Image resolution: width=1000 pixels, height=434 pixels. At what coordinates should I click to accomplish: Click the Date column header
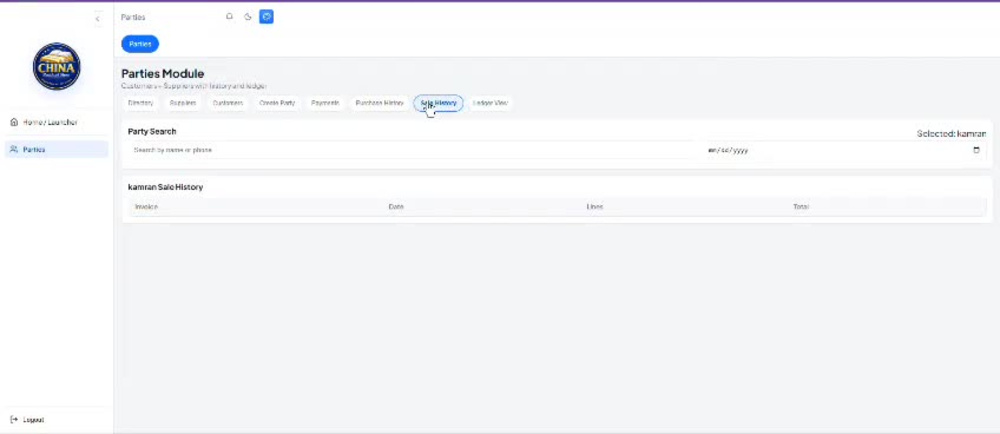[x=396, y=207]
